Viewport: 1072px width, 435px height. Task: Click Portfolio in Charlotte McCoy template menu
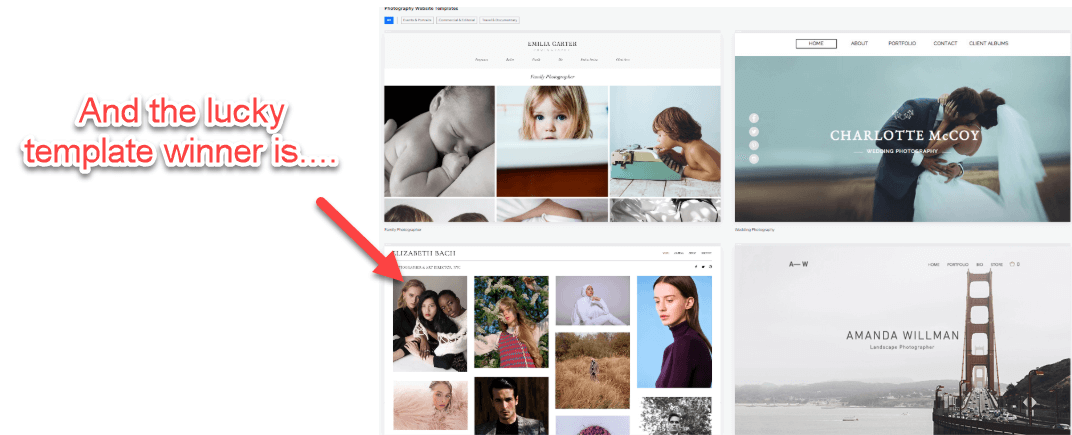(902, 43)
